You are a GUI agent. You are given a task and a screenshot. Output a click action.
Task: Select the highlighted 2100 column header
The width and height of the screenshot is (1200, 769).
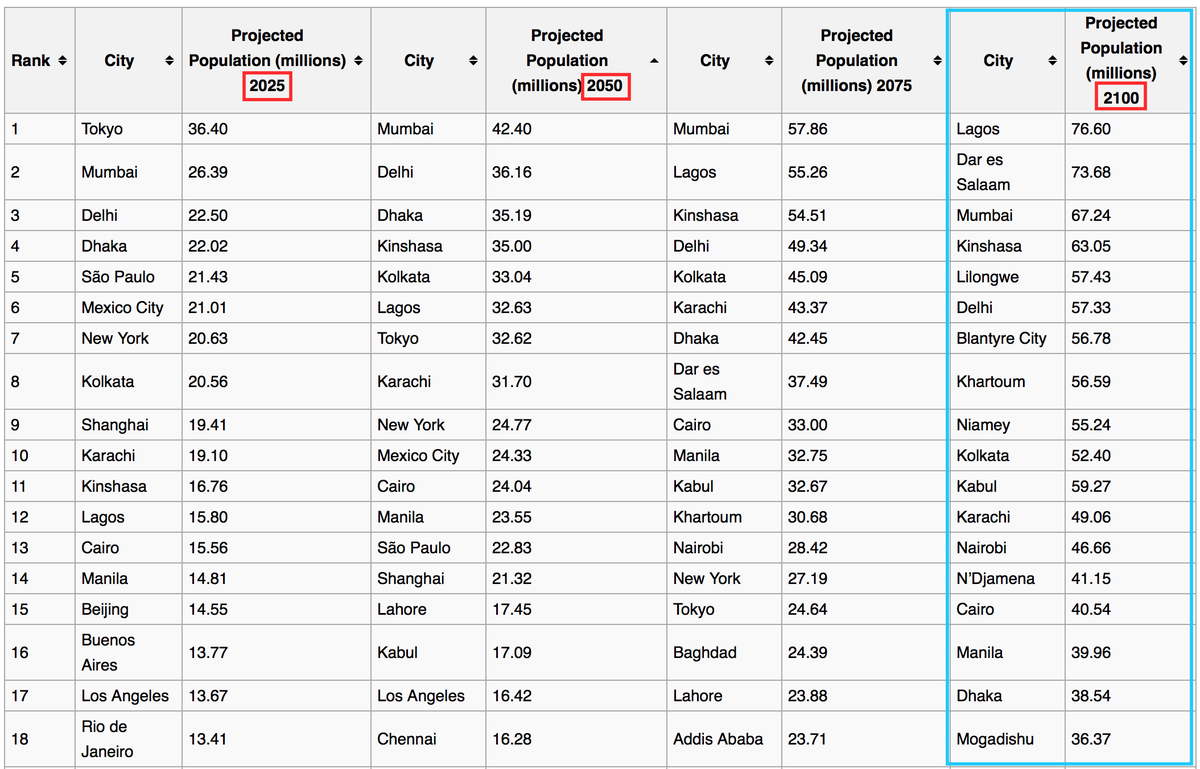click(x=1121, y=60)
